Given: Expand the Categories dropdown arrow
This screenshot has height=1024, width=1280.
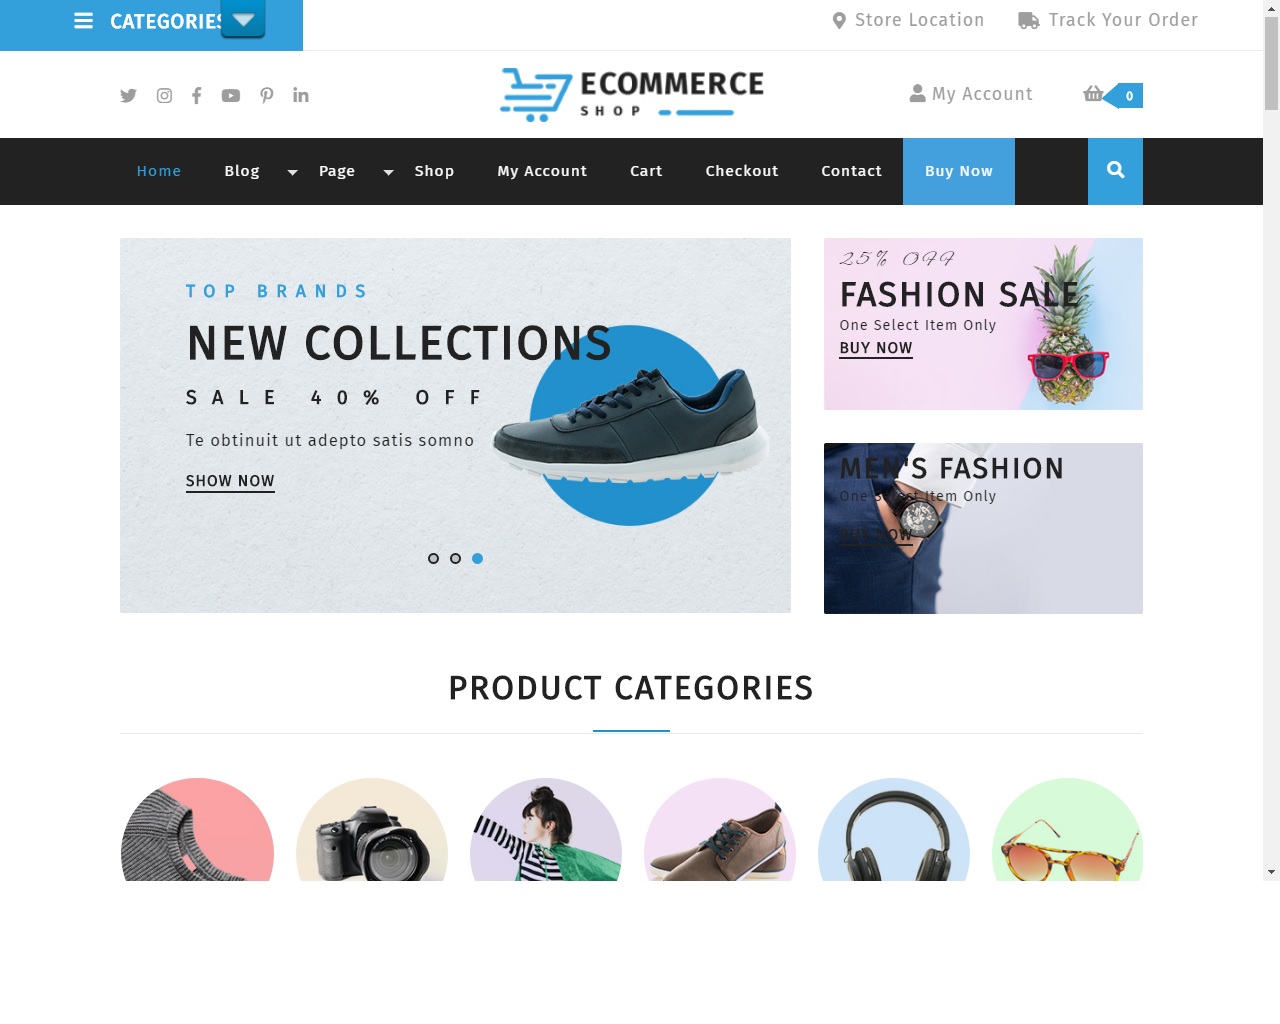Looking at the screenshot, I should coord(243,19).
